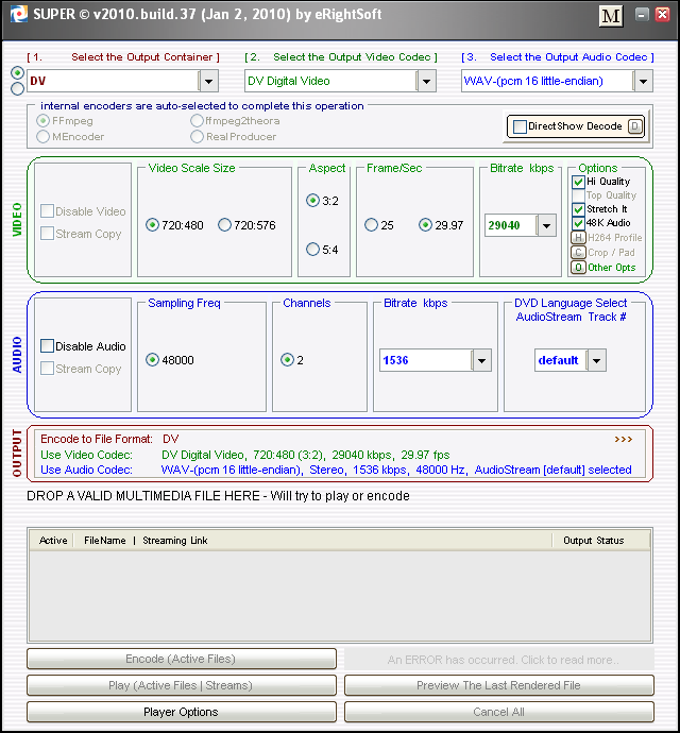Choose 720:576 video scale size
This screenshot has width=680, height=733.
click(225, 225)
